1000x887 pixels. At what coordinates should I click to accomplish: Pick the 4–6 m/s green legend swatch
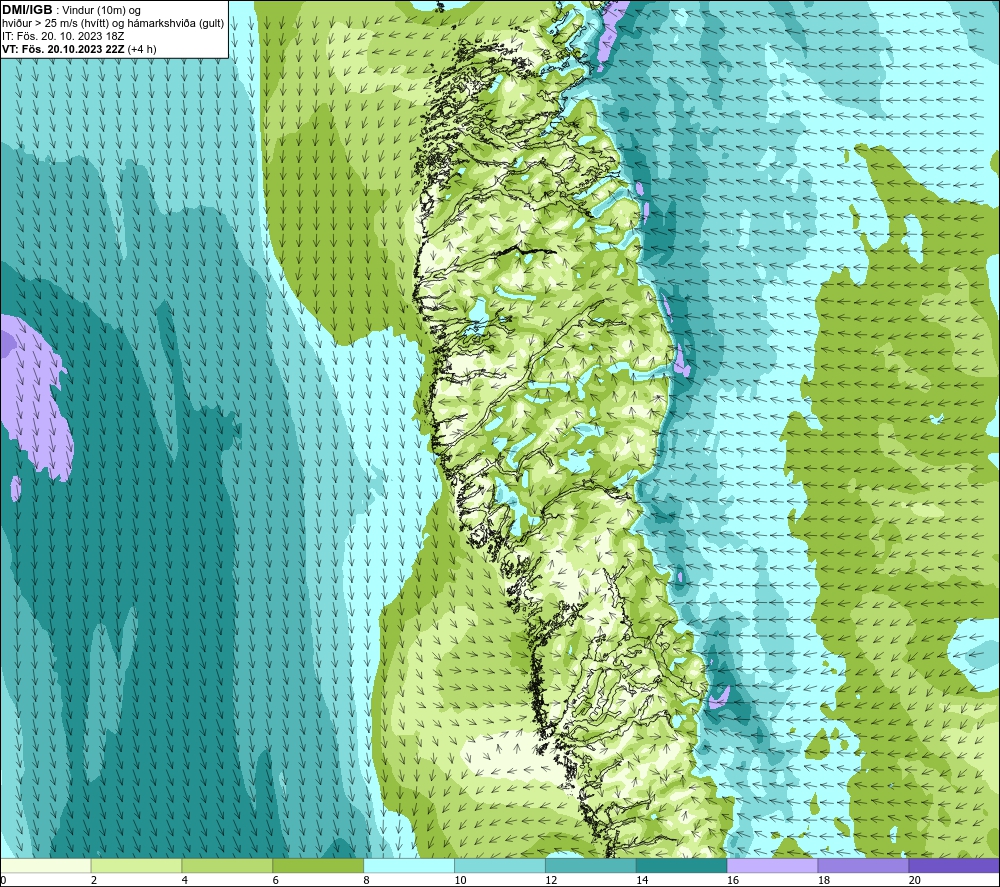227,865
